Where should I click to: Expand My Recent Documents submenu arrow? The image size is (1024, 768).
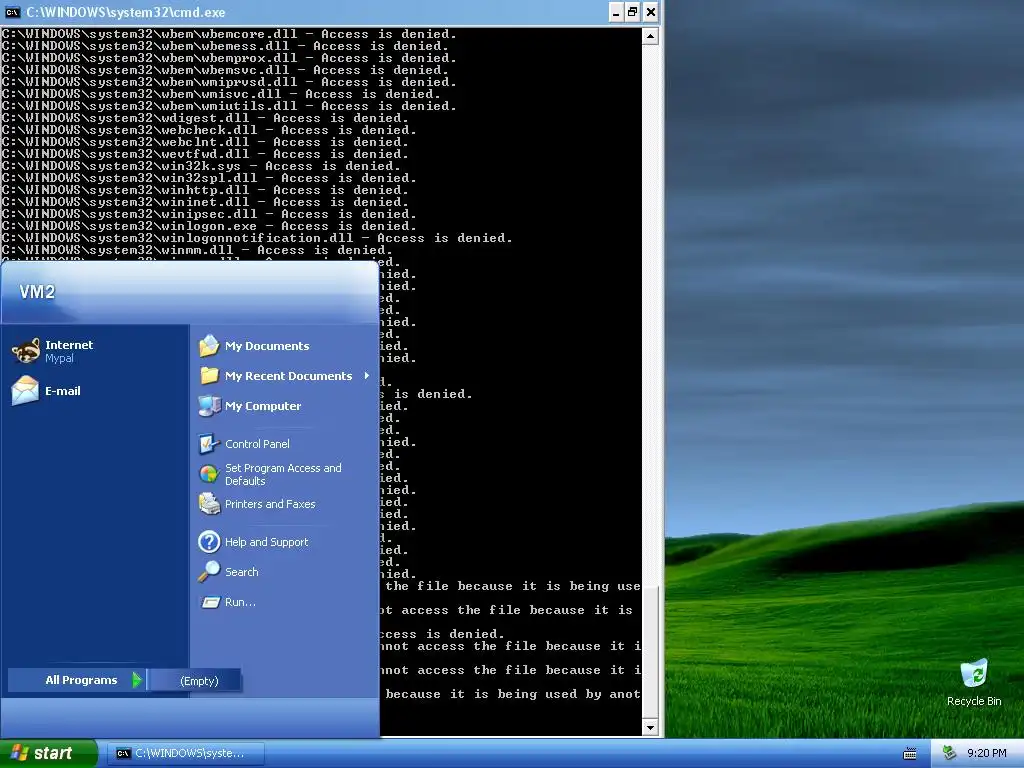click(x=366, y=376)
